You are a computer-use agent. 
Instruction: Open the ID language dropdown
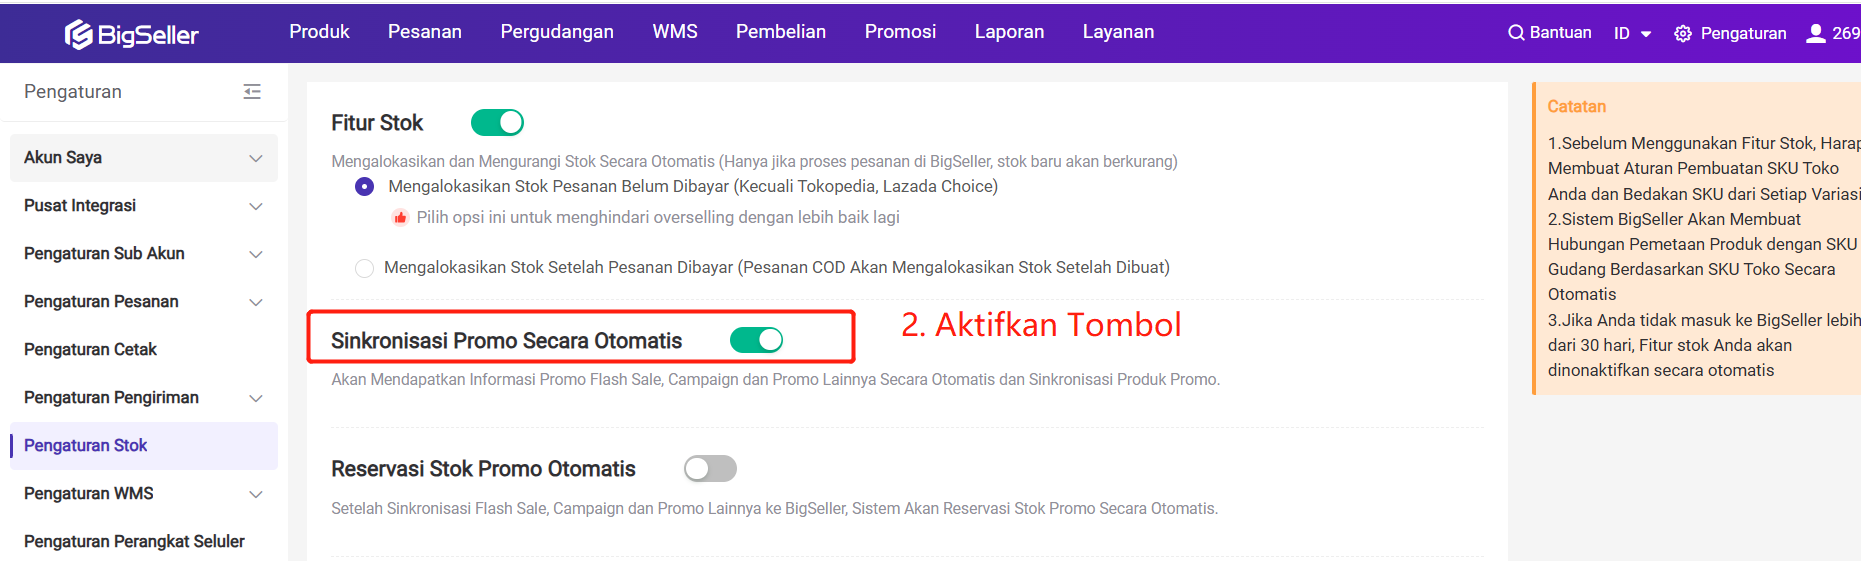1632,34
